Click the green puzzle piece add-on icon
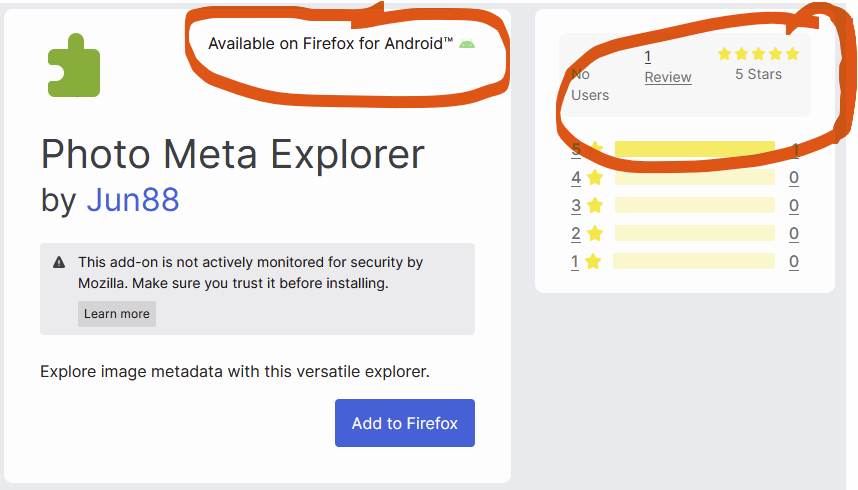Viewport: 858px width, 490px height. click(x=74, y=65)
